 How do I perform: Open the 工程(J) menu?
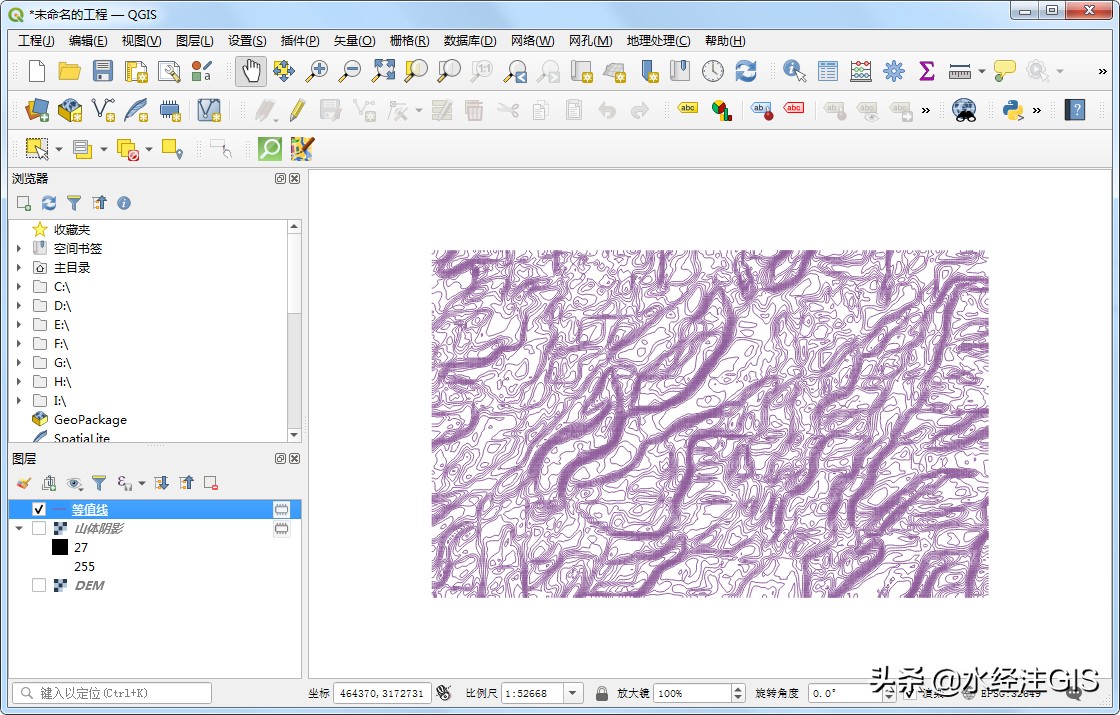click(36, 41)
